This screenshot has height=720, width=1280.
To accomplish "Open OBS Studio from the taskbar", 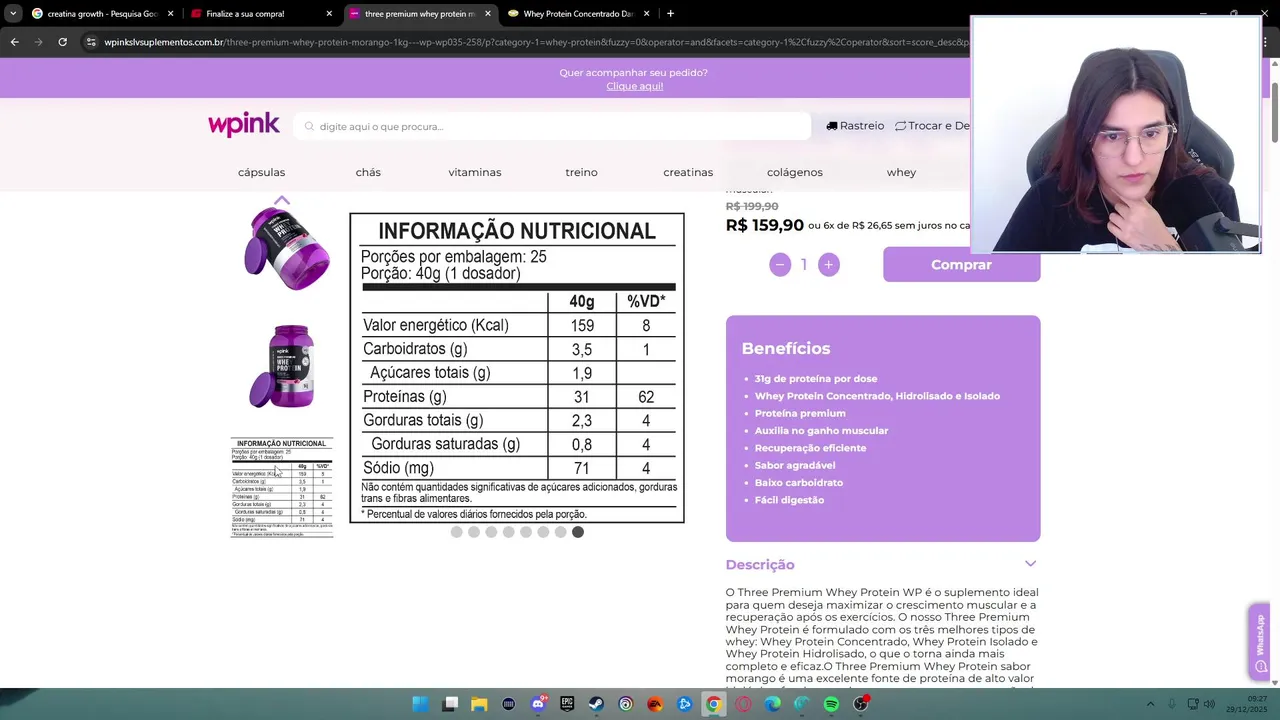I will (860, 704).
